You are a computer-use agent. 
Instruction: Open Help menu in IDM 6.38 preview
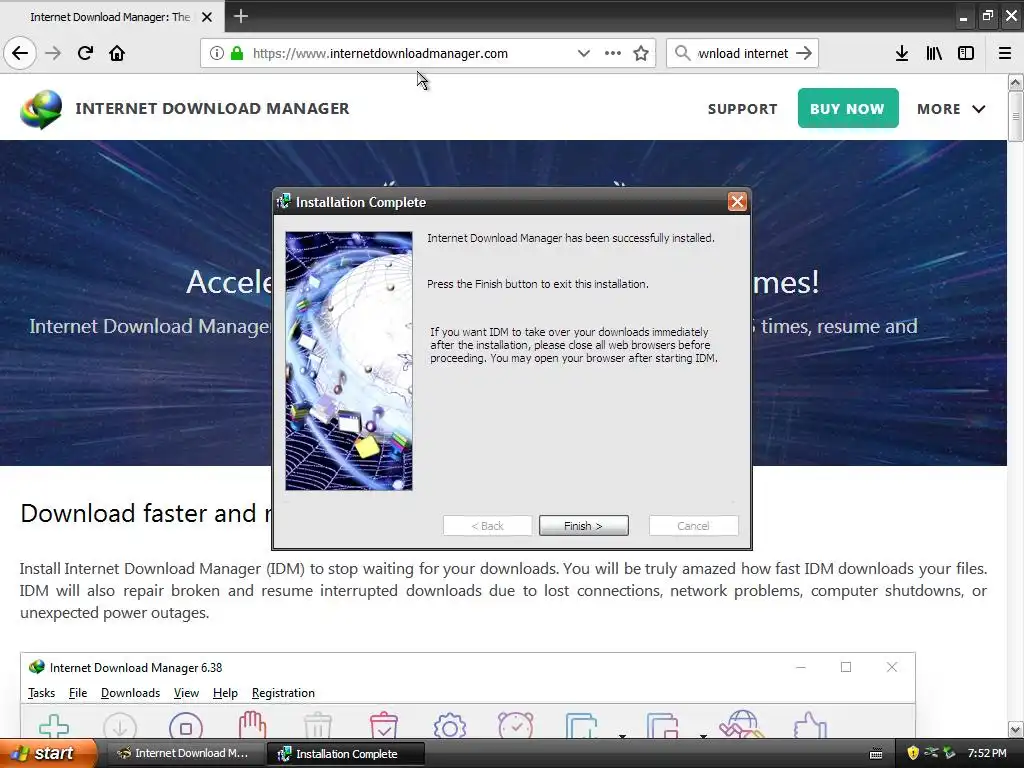225,693
